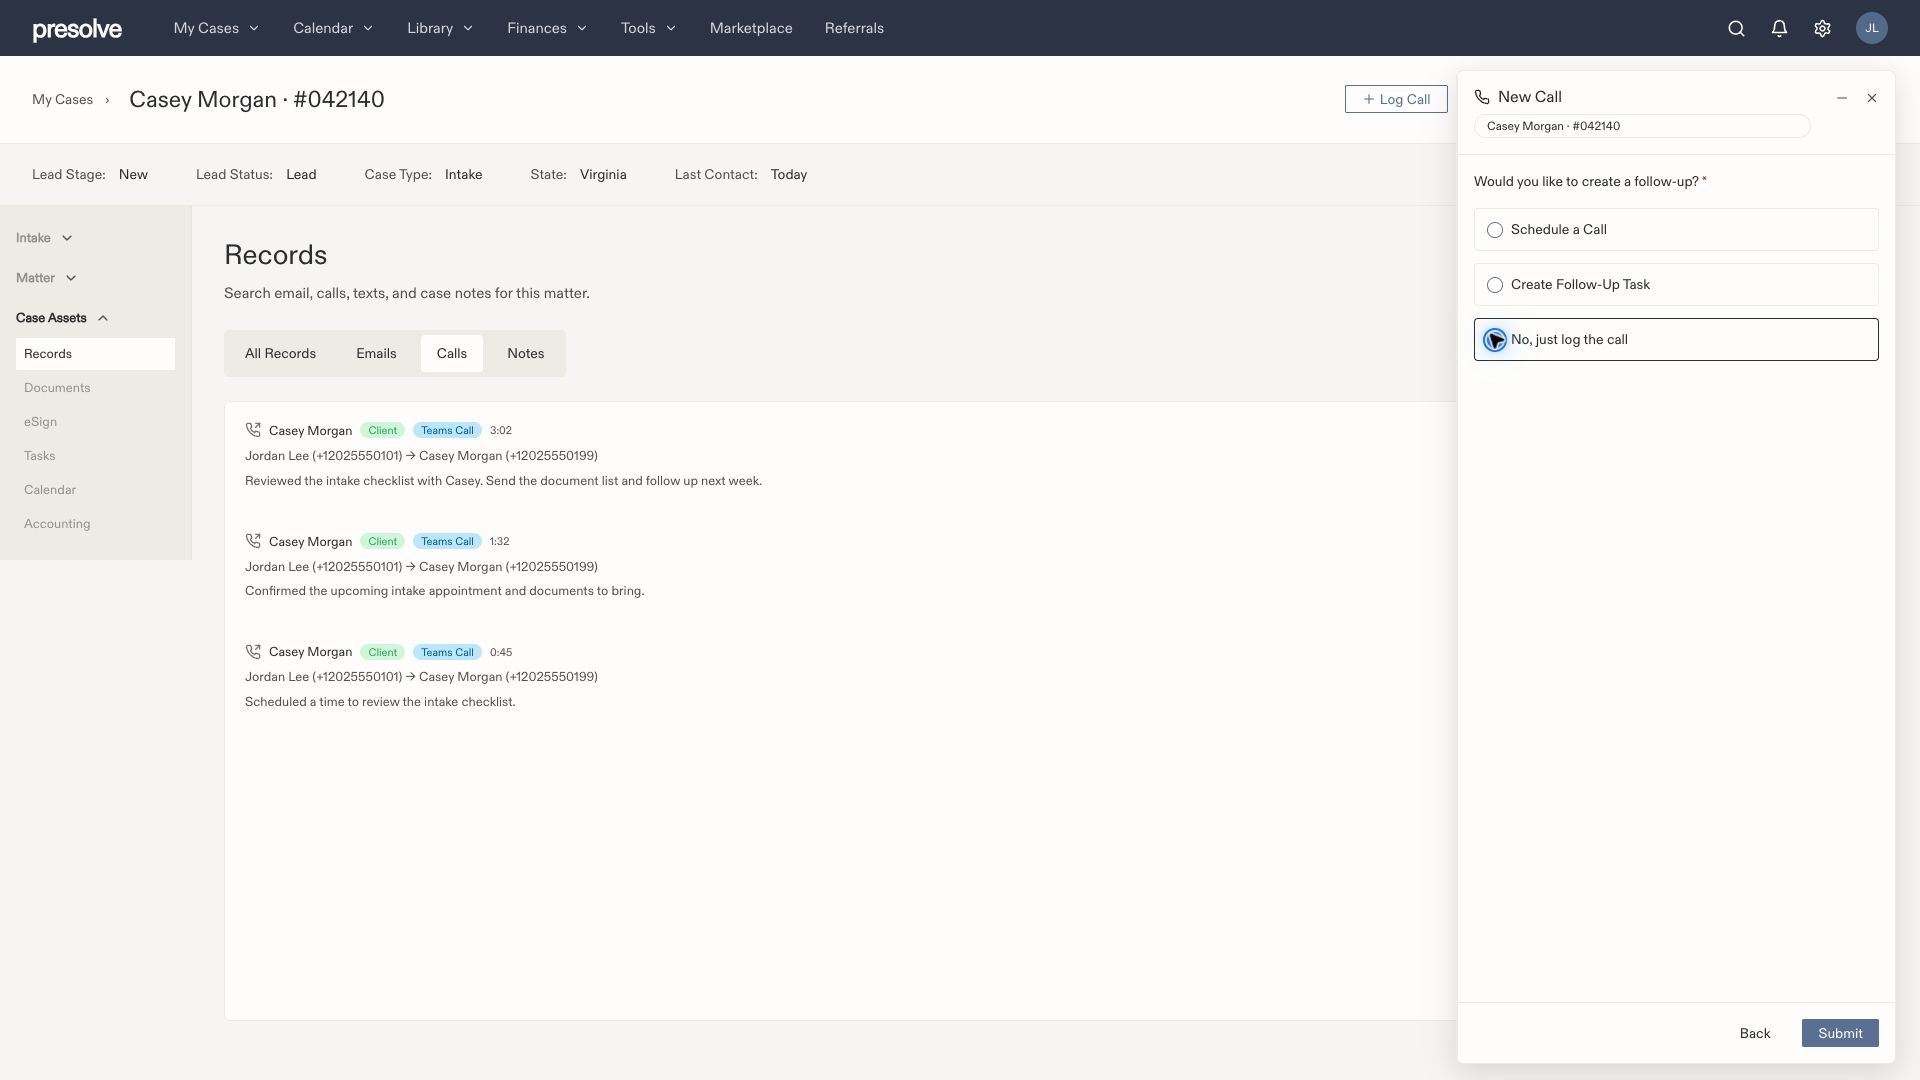Close the New Call panel
The height and width of the screenshot is (1080, 1920).
coord(1872,98)
